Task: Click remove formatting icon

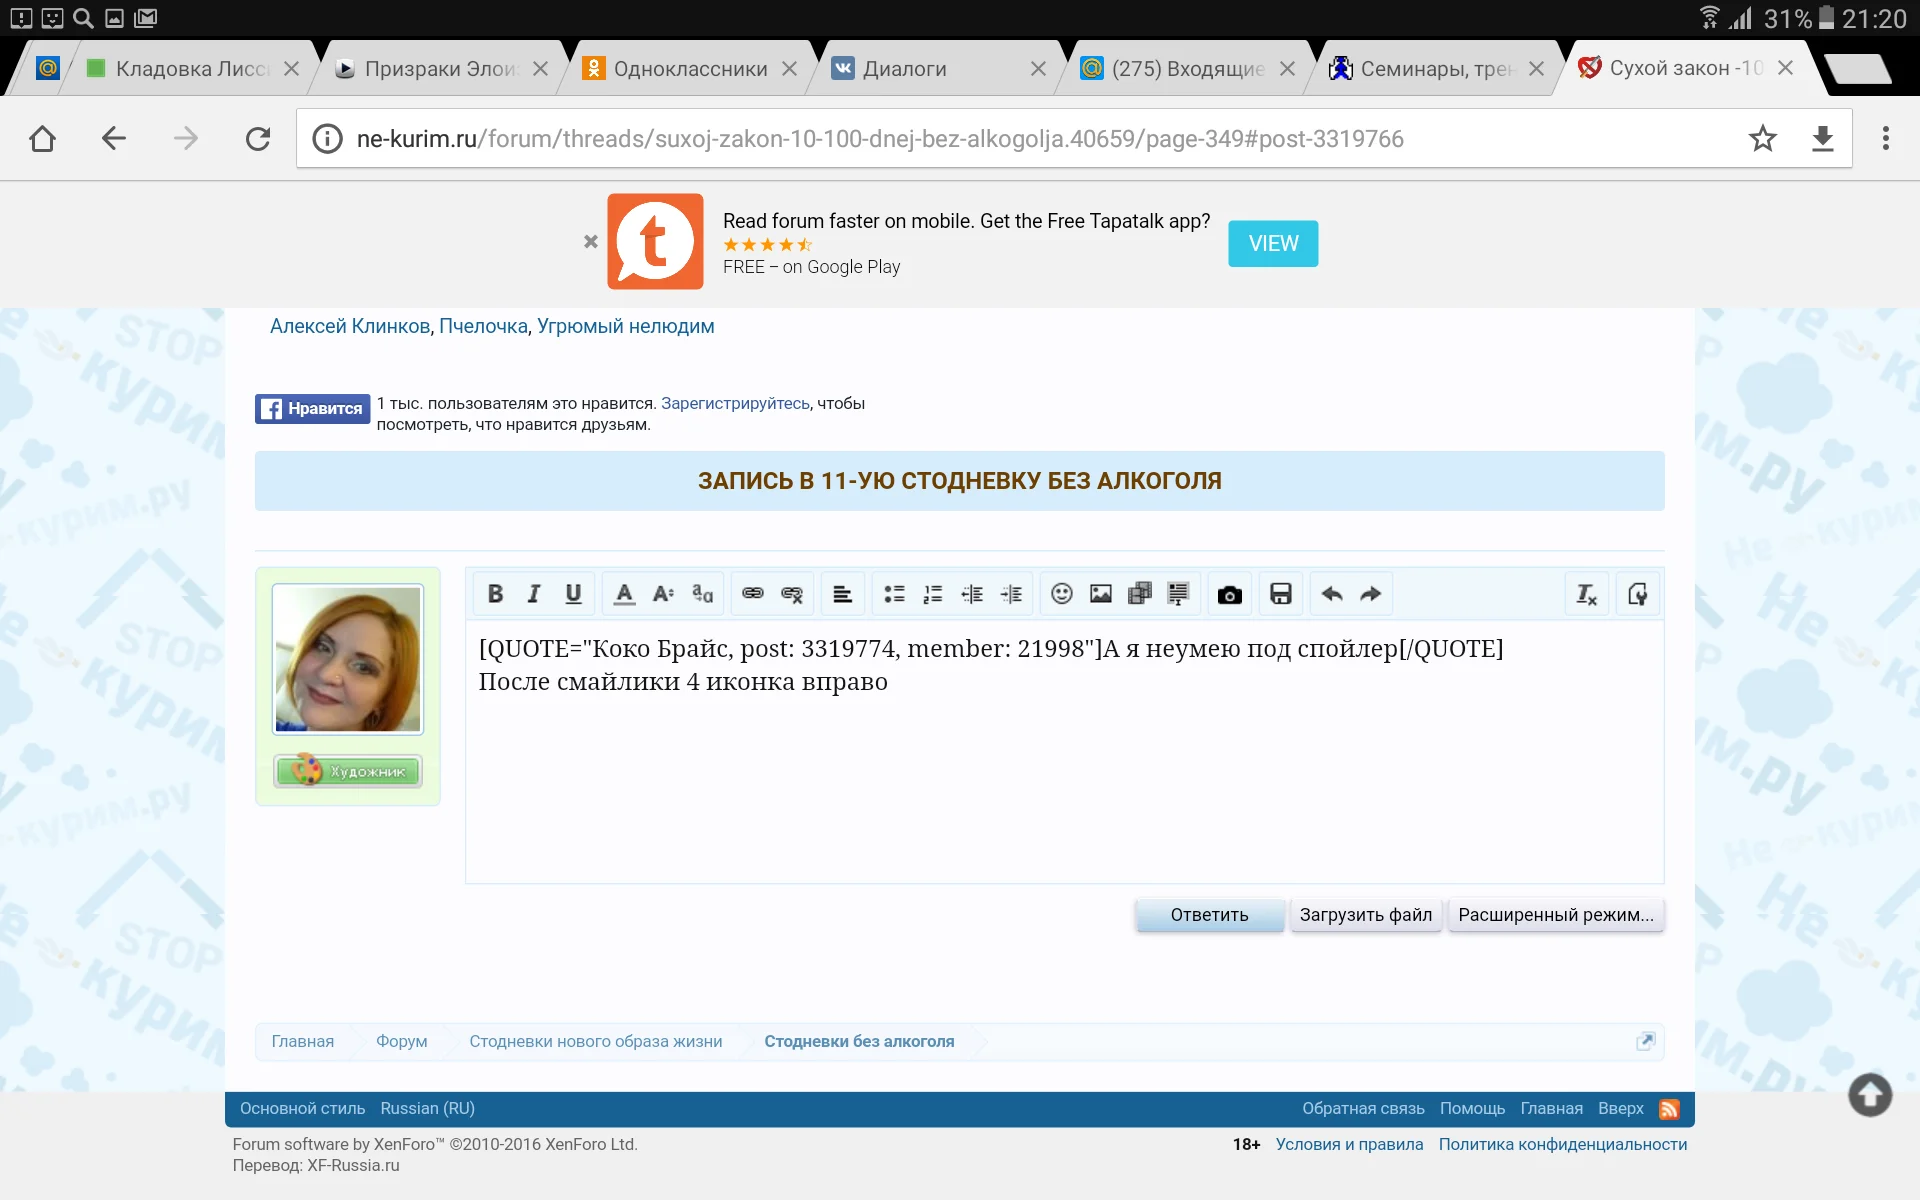Action: click(1587, 594)
